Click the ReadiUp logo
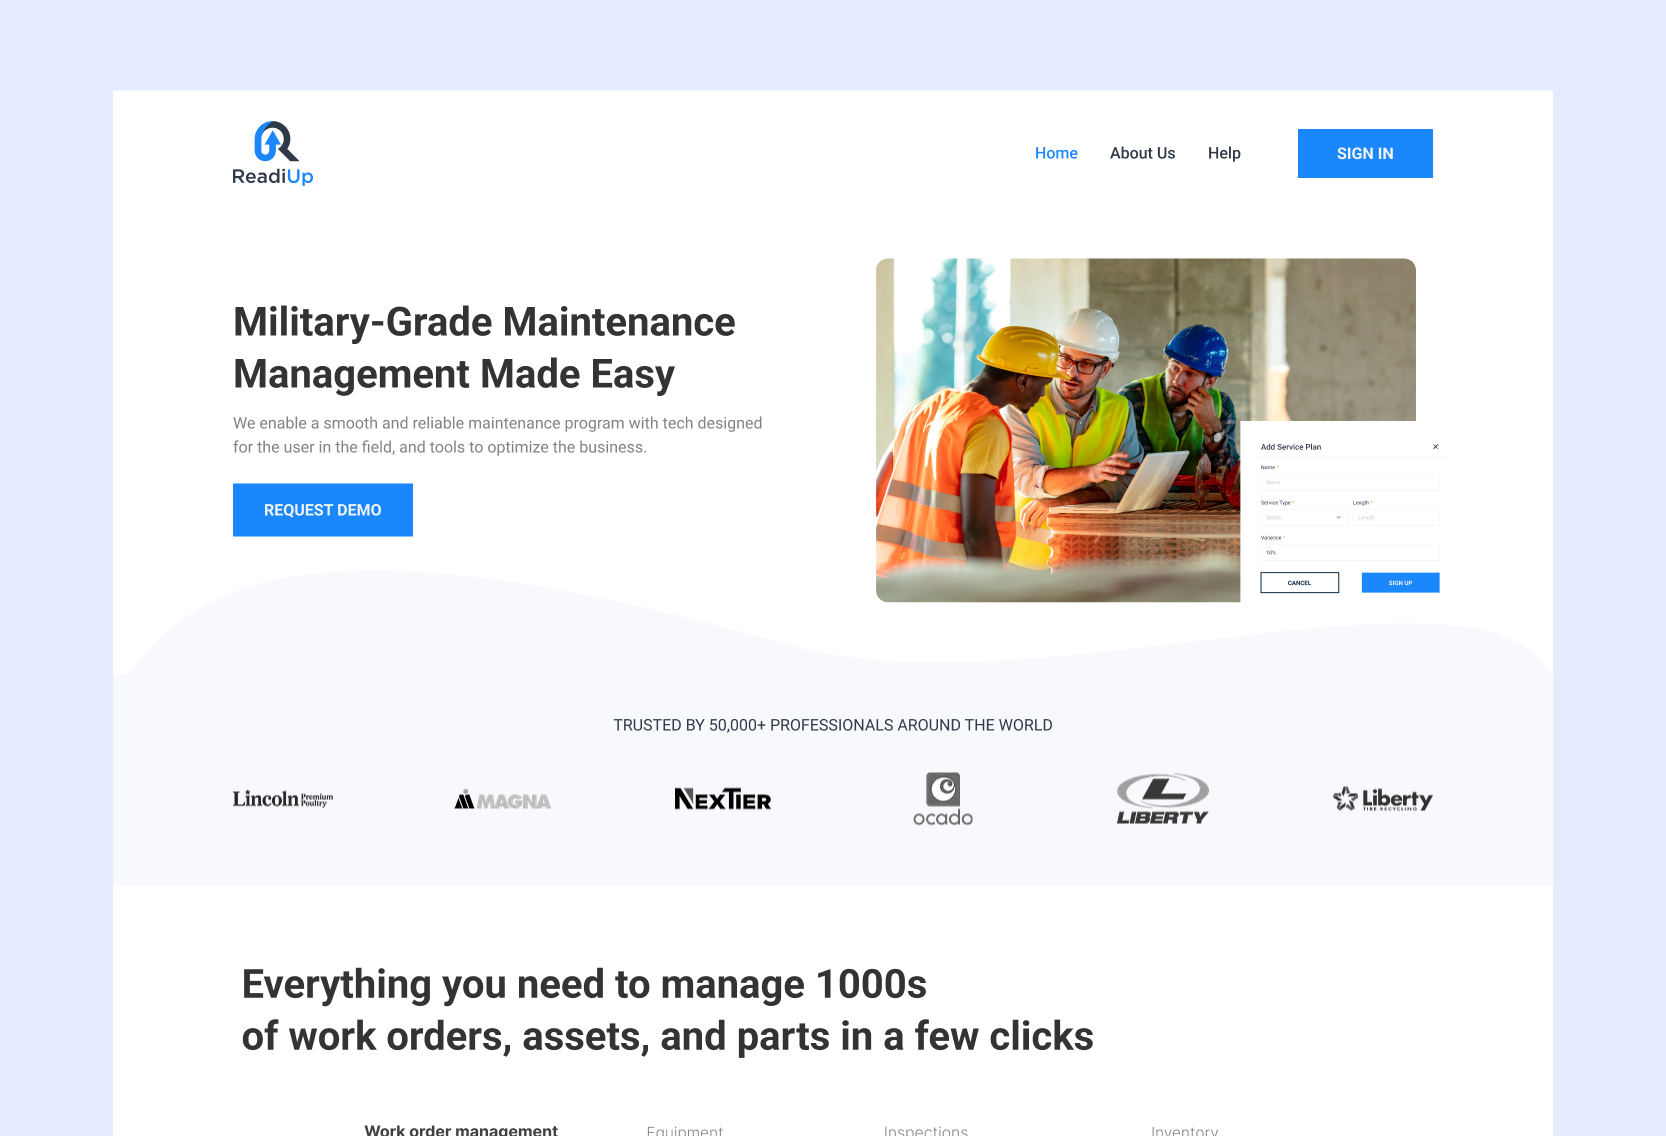 pyautogui.click(x=273, y=154)
